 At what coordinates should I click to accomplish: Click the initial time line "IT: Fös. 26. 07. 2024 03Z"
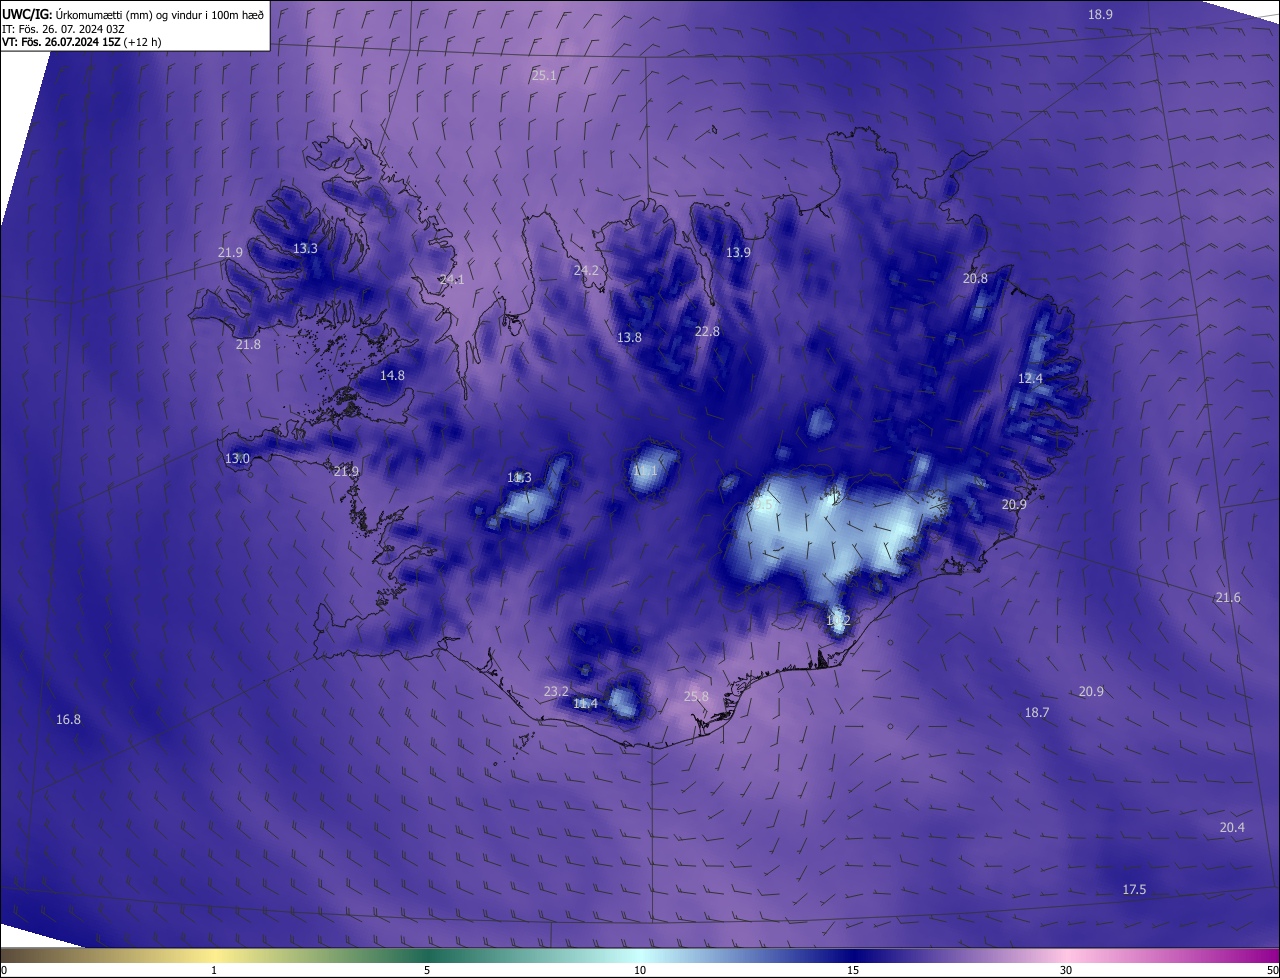(64, 28)
